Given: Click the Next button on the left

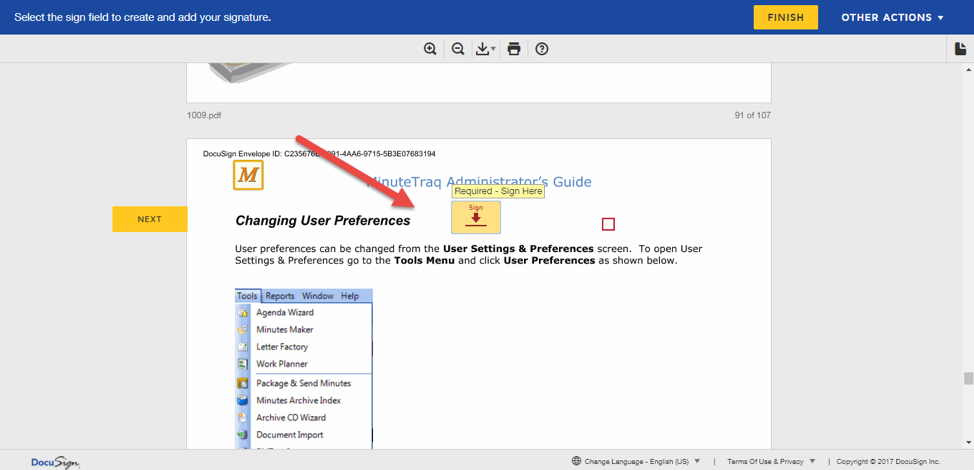Looking at the screenshot, I should pyautogui.click(x=149, y=219).
